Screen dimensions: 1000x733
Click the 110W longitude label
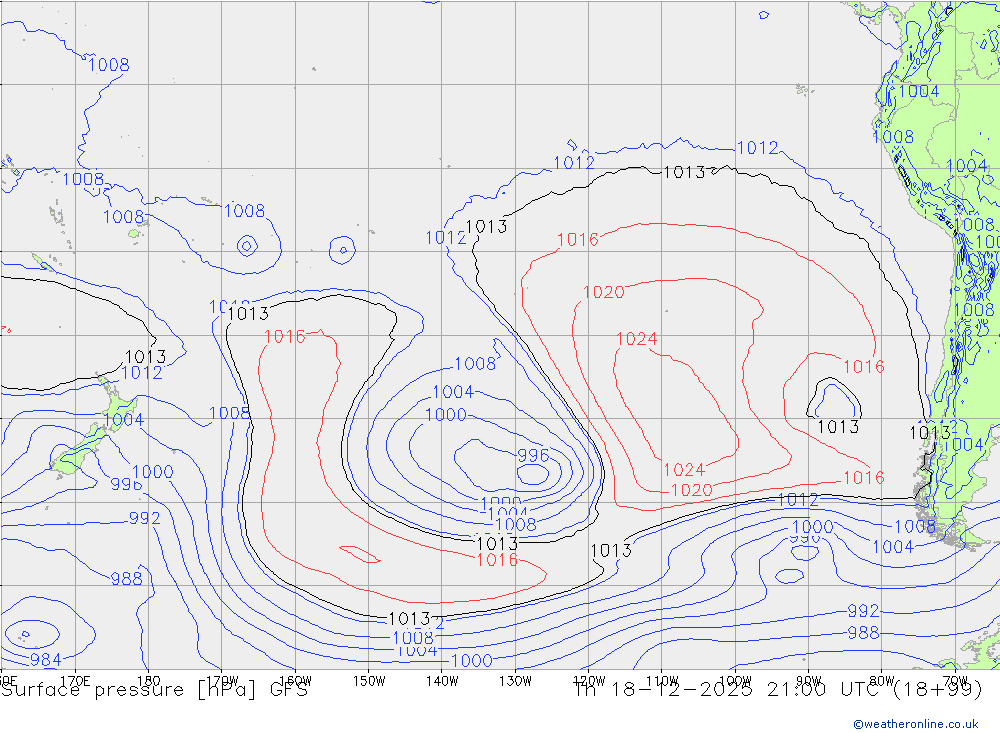point(662,680)
